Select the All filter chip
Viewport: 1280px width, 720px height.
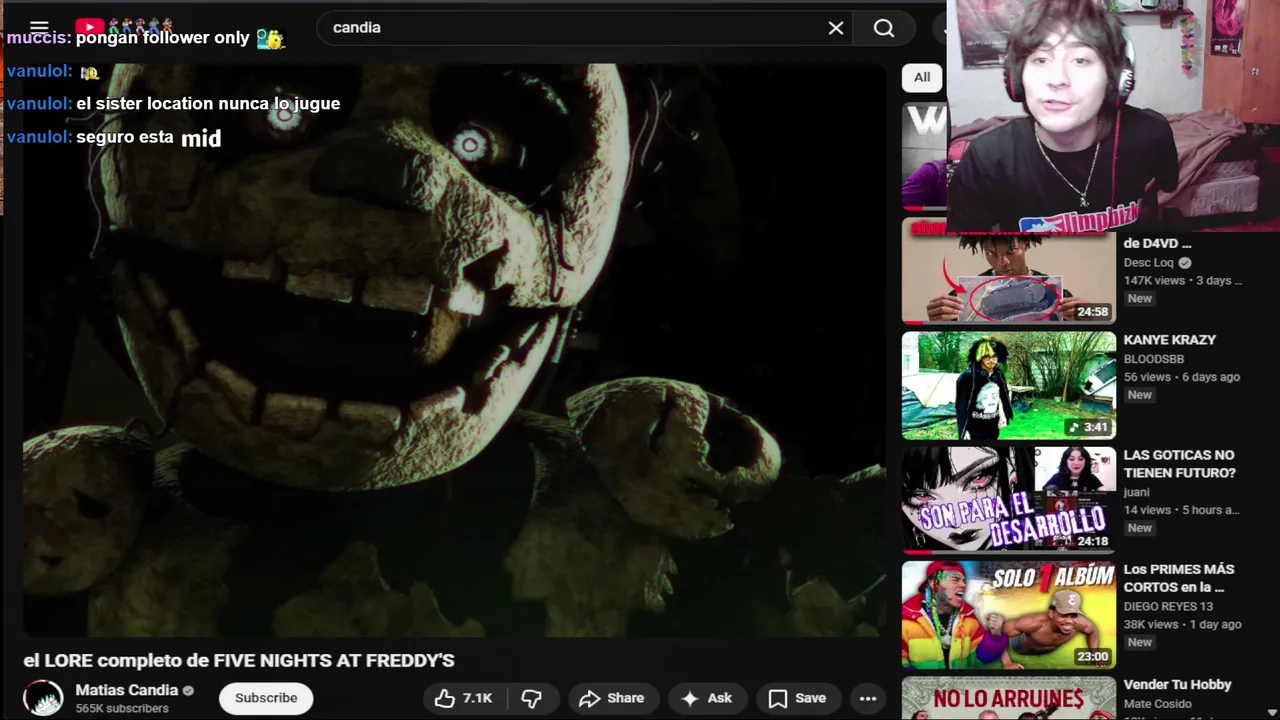pos(922,77)
